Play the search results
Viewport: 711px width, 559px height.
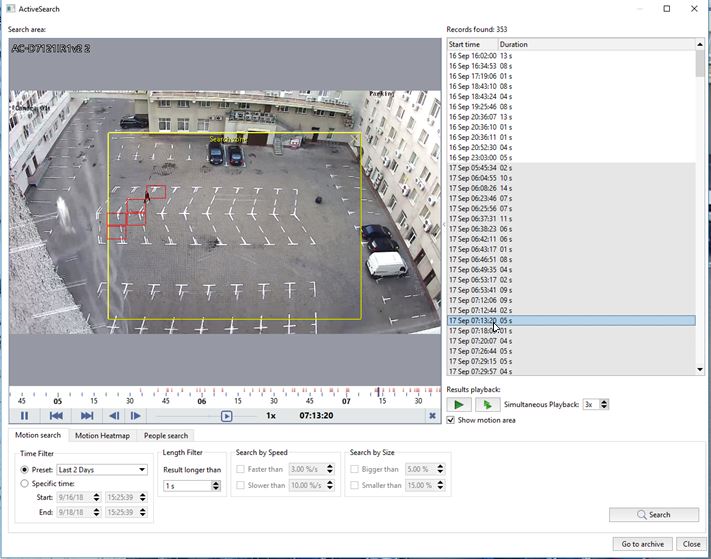tap(459, 404)
